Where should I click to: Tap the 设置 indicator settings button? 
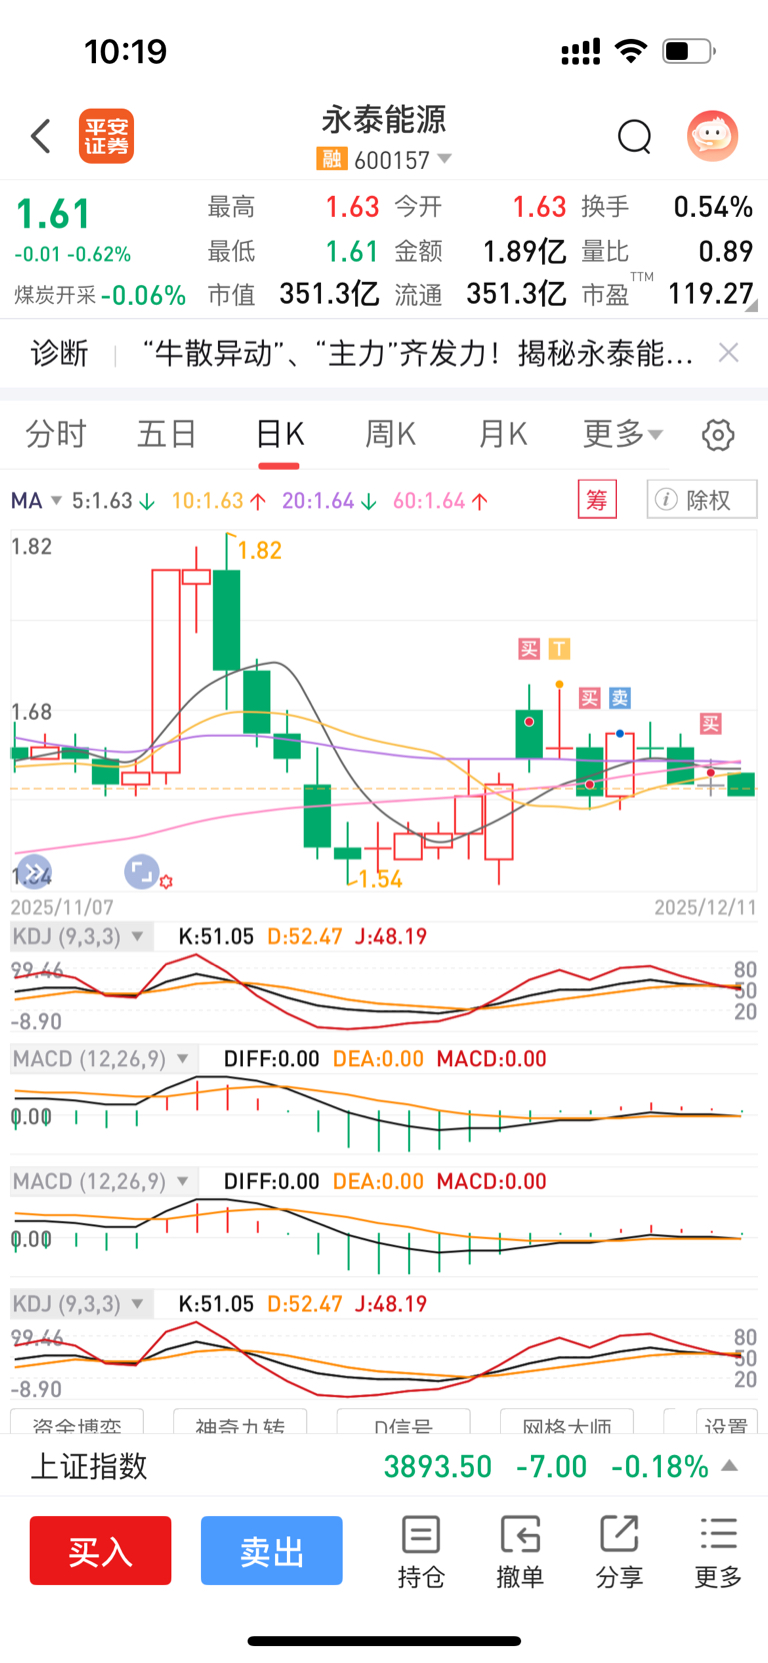click(x=726, y=1424)
